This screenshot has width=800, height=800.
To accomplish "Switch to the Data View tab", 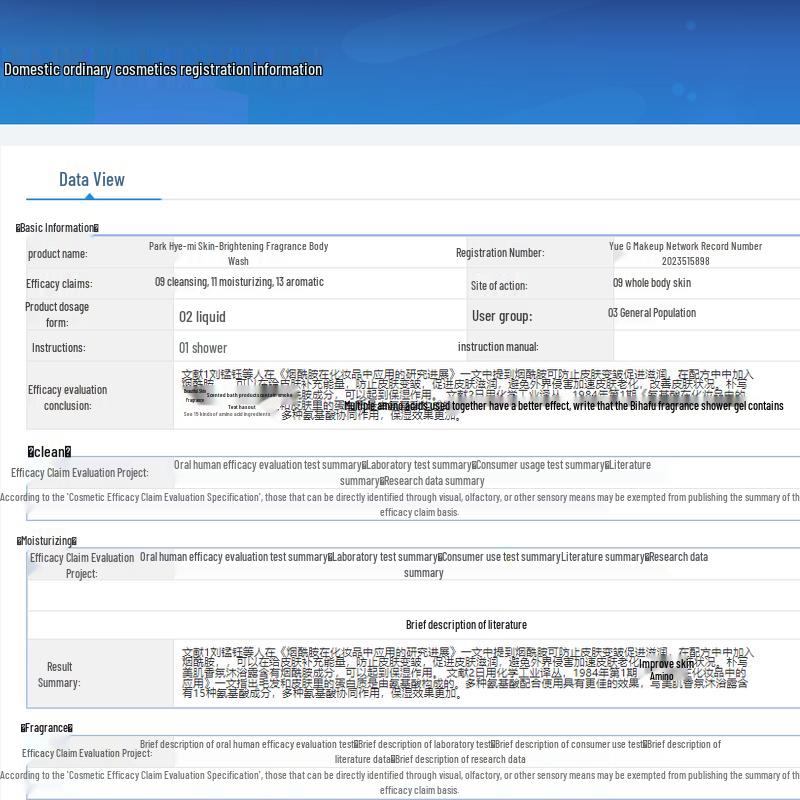I will 92,180.
